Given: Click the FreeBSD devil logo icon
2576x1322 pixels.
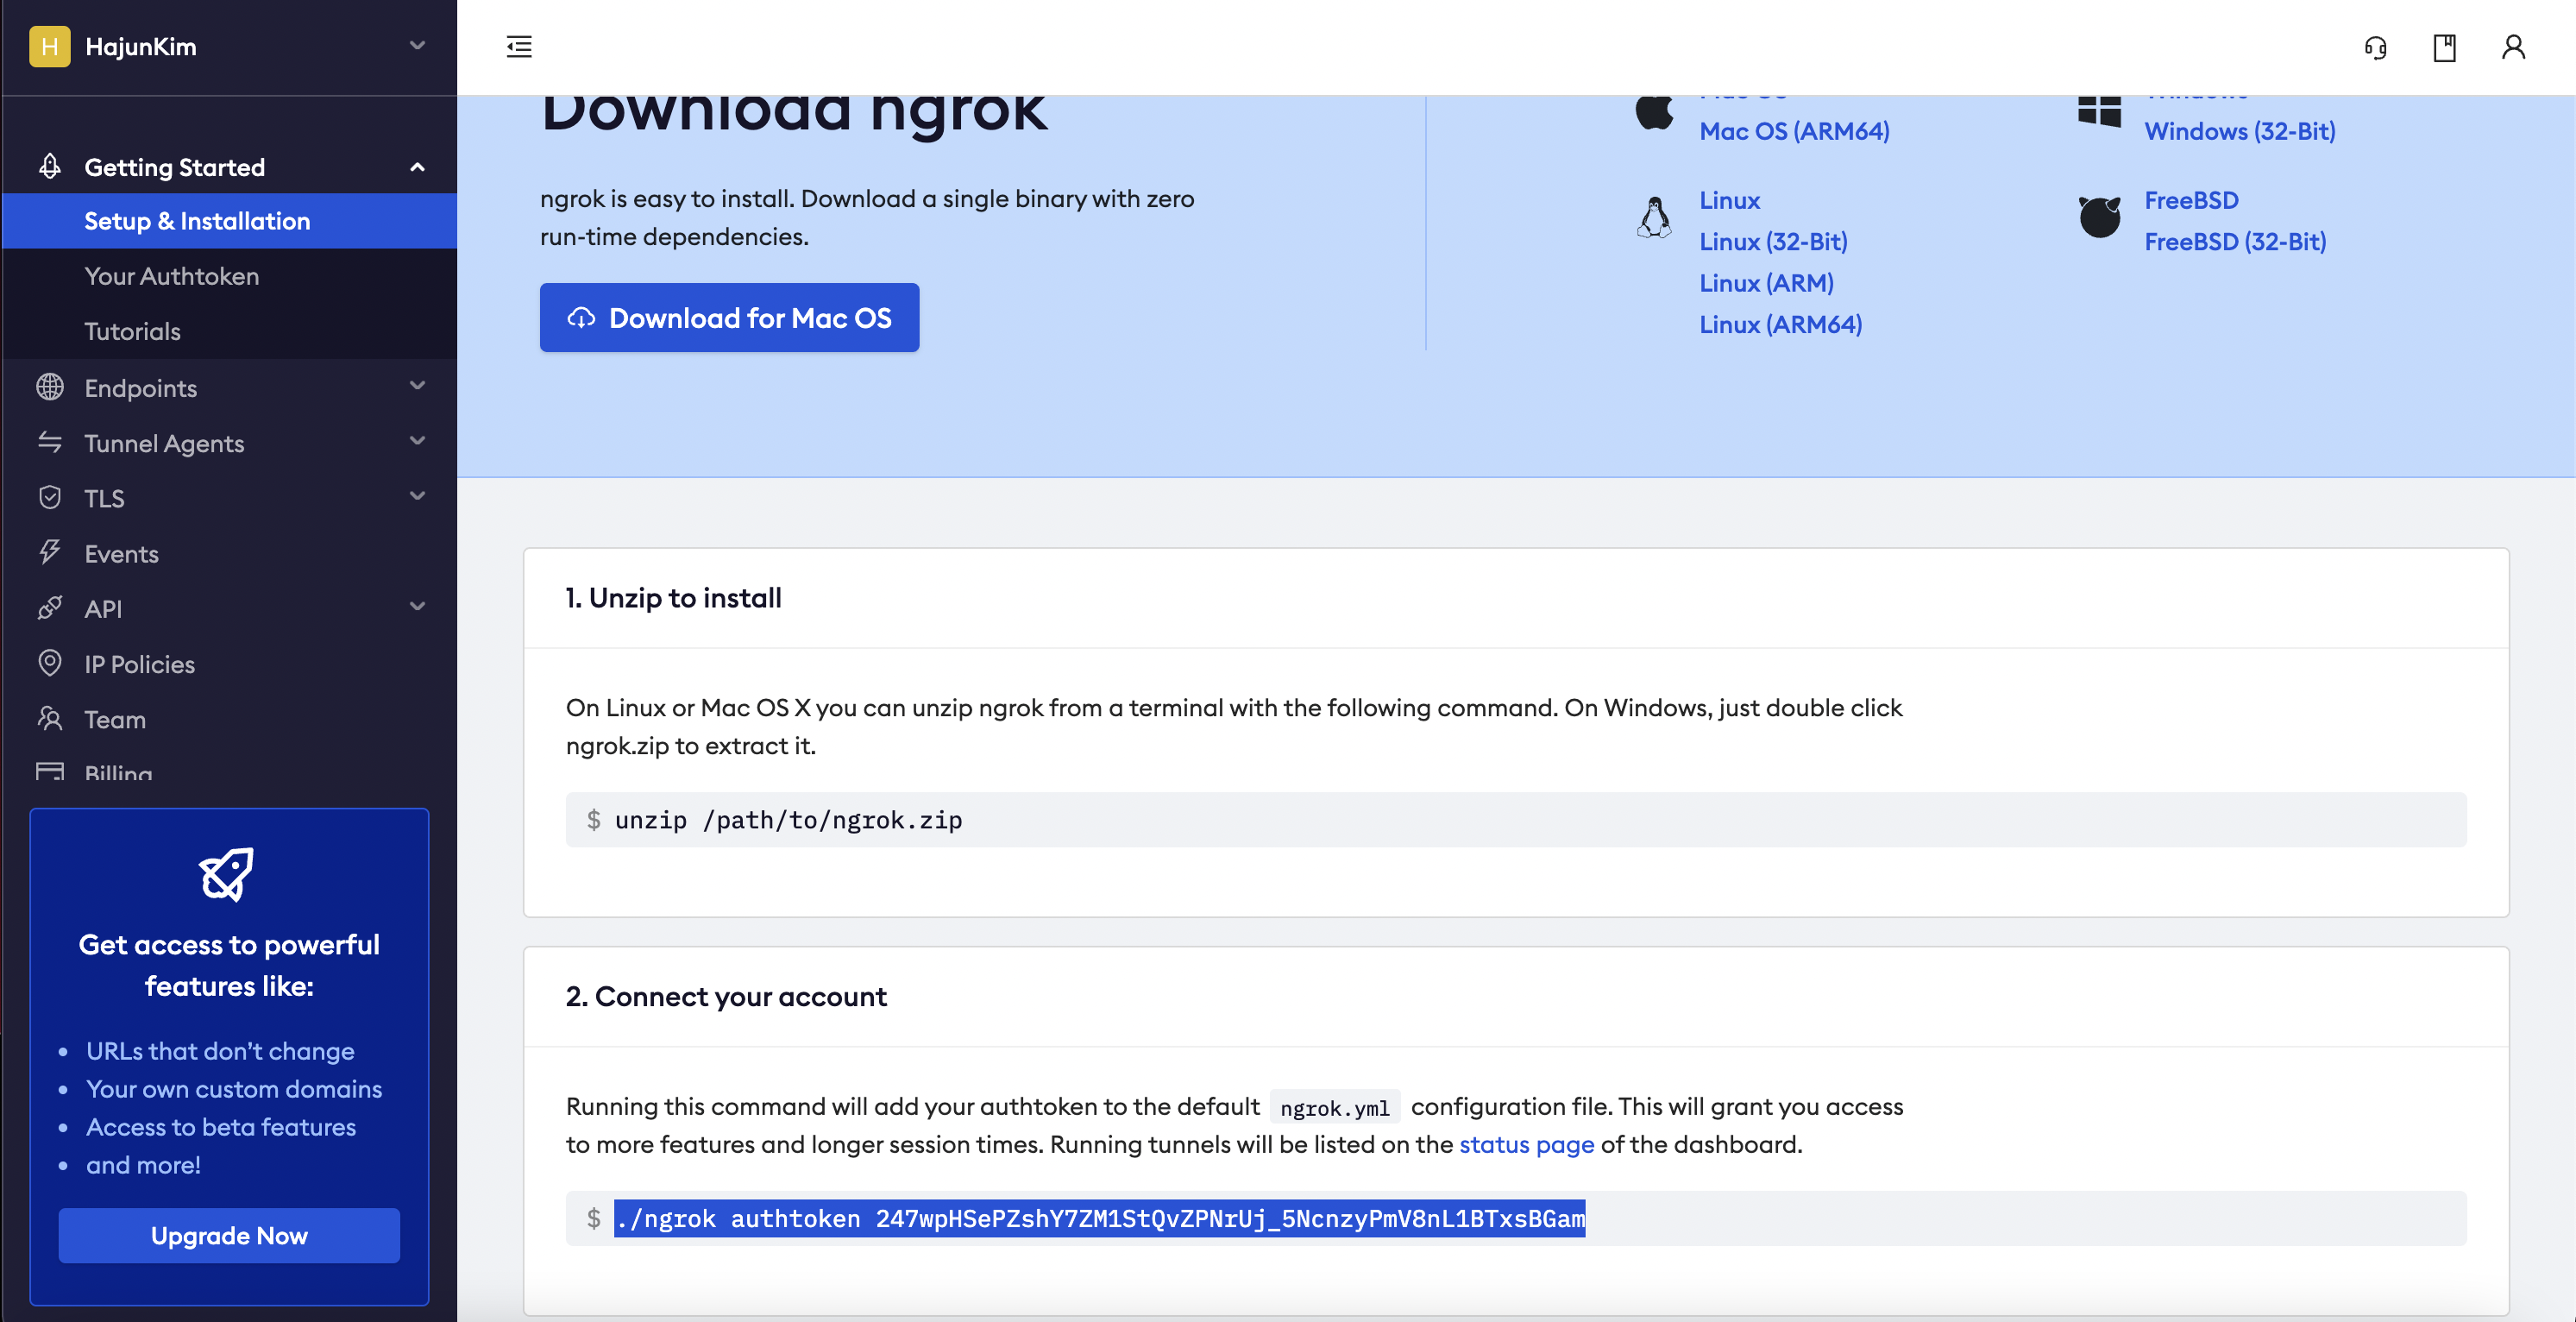Looking at the screenshot, I should (x=2099, y=217).
